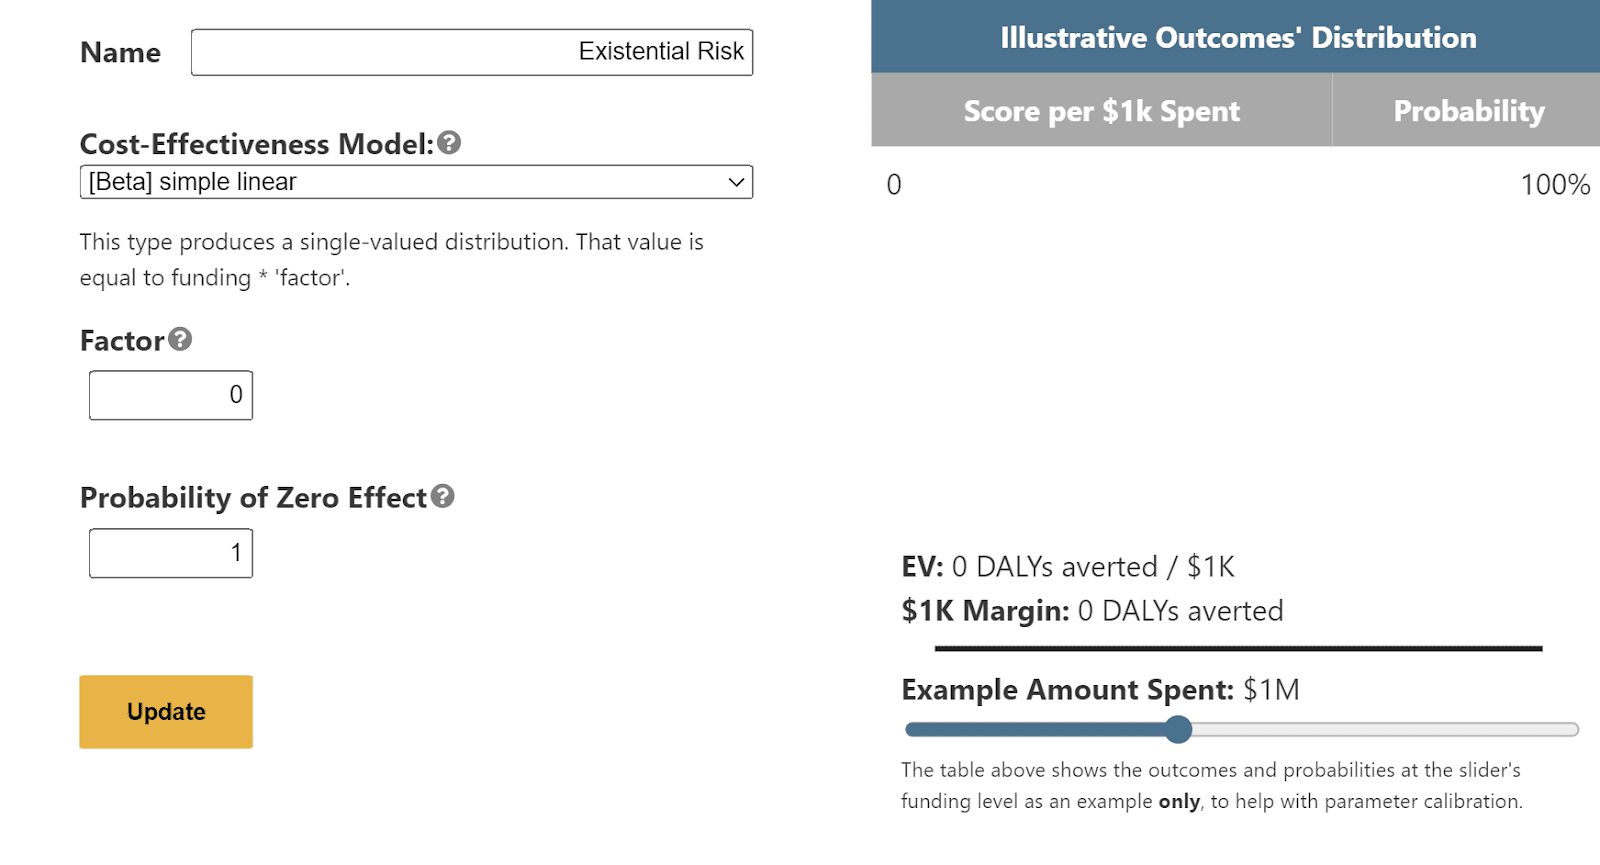Click the Example Amount Spent $1M label
Image resolution: width=1600 pixels, height=865 pixels.
(1100, 690)
